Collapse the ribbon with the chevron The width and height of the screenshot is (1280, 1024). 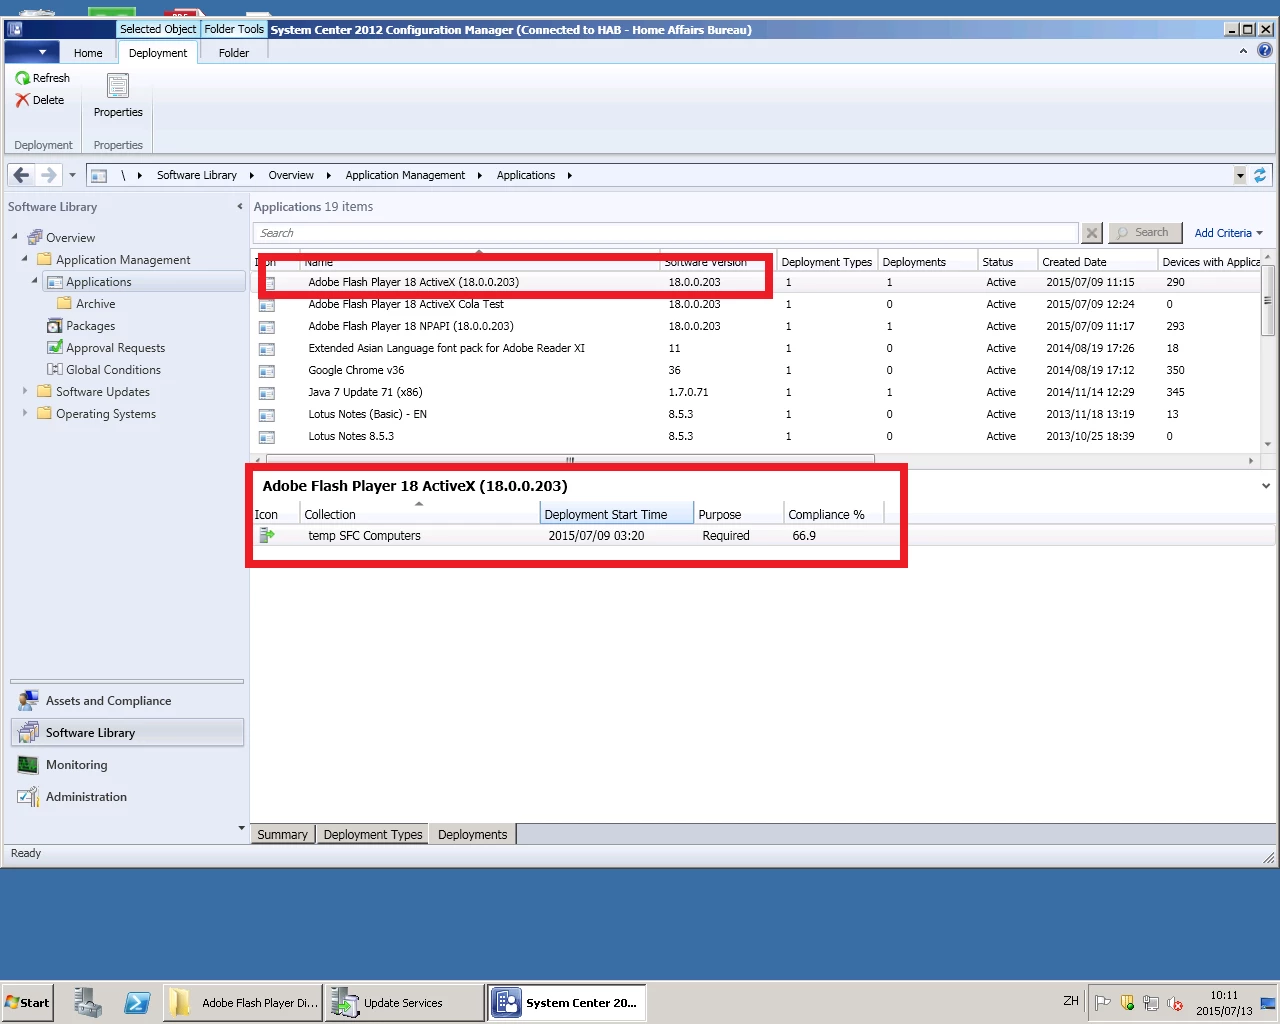pos(1243,51)
